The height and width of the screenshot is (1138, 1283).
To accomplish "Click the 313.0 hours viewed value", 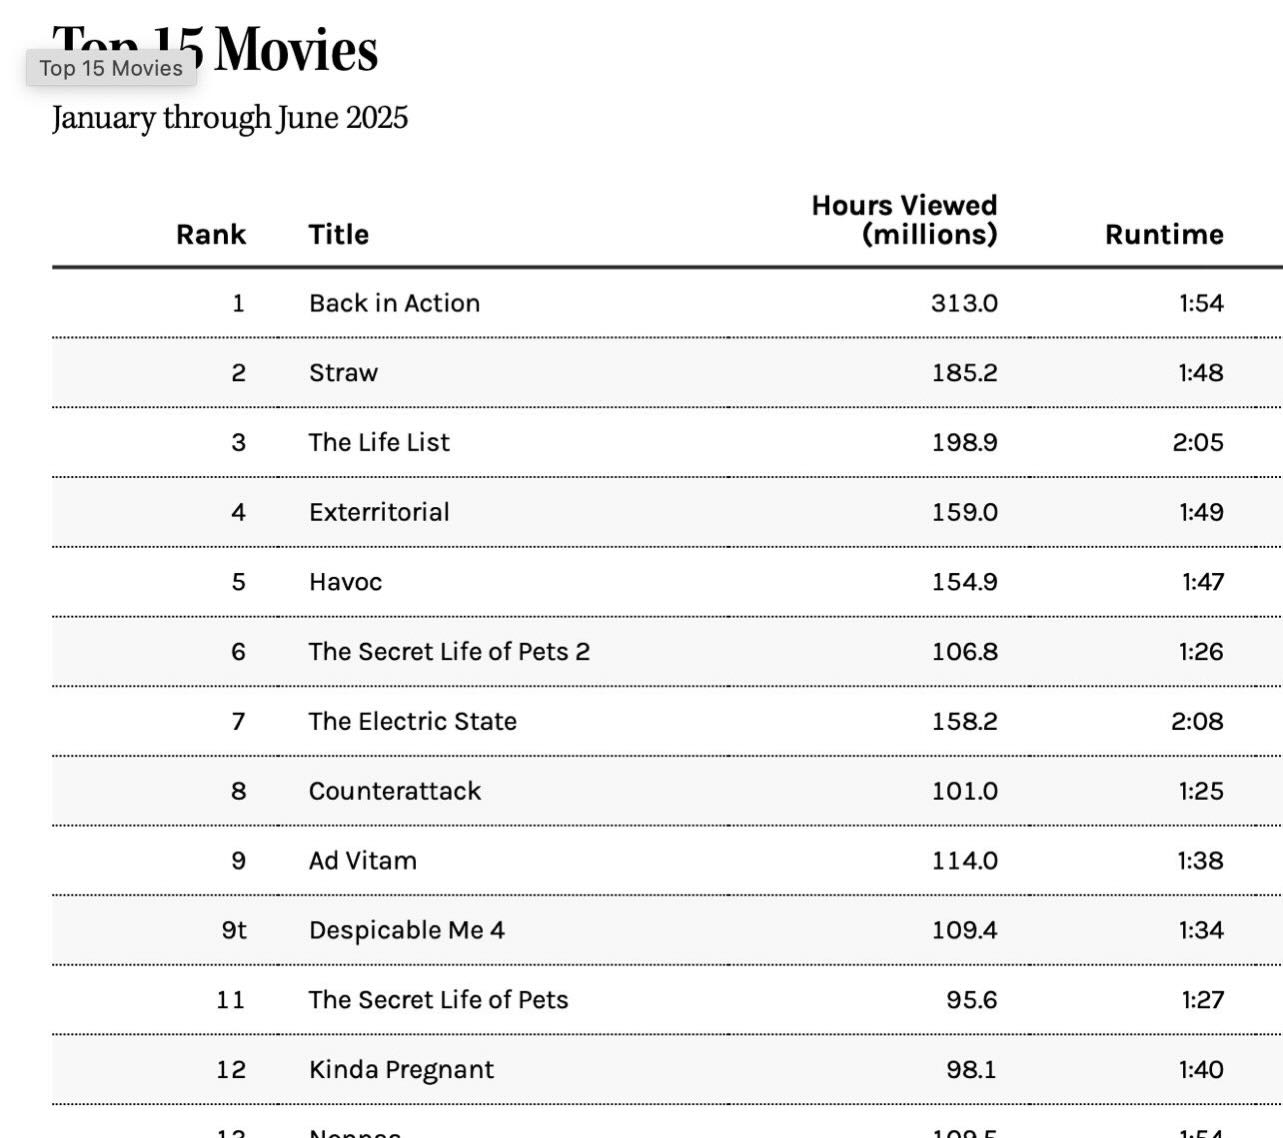I will pyautogui.click(x=964, y=303).
